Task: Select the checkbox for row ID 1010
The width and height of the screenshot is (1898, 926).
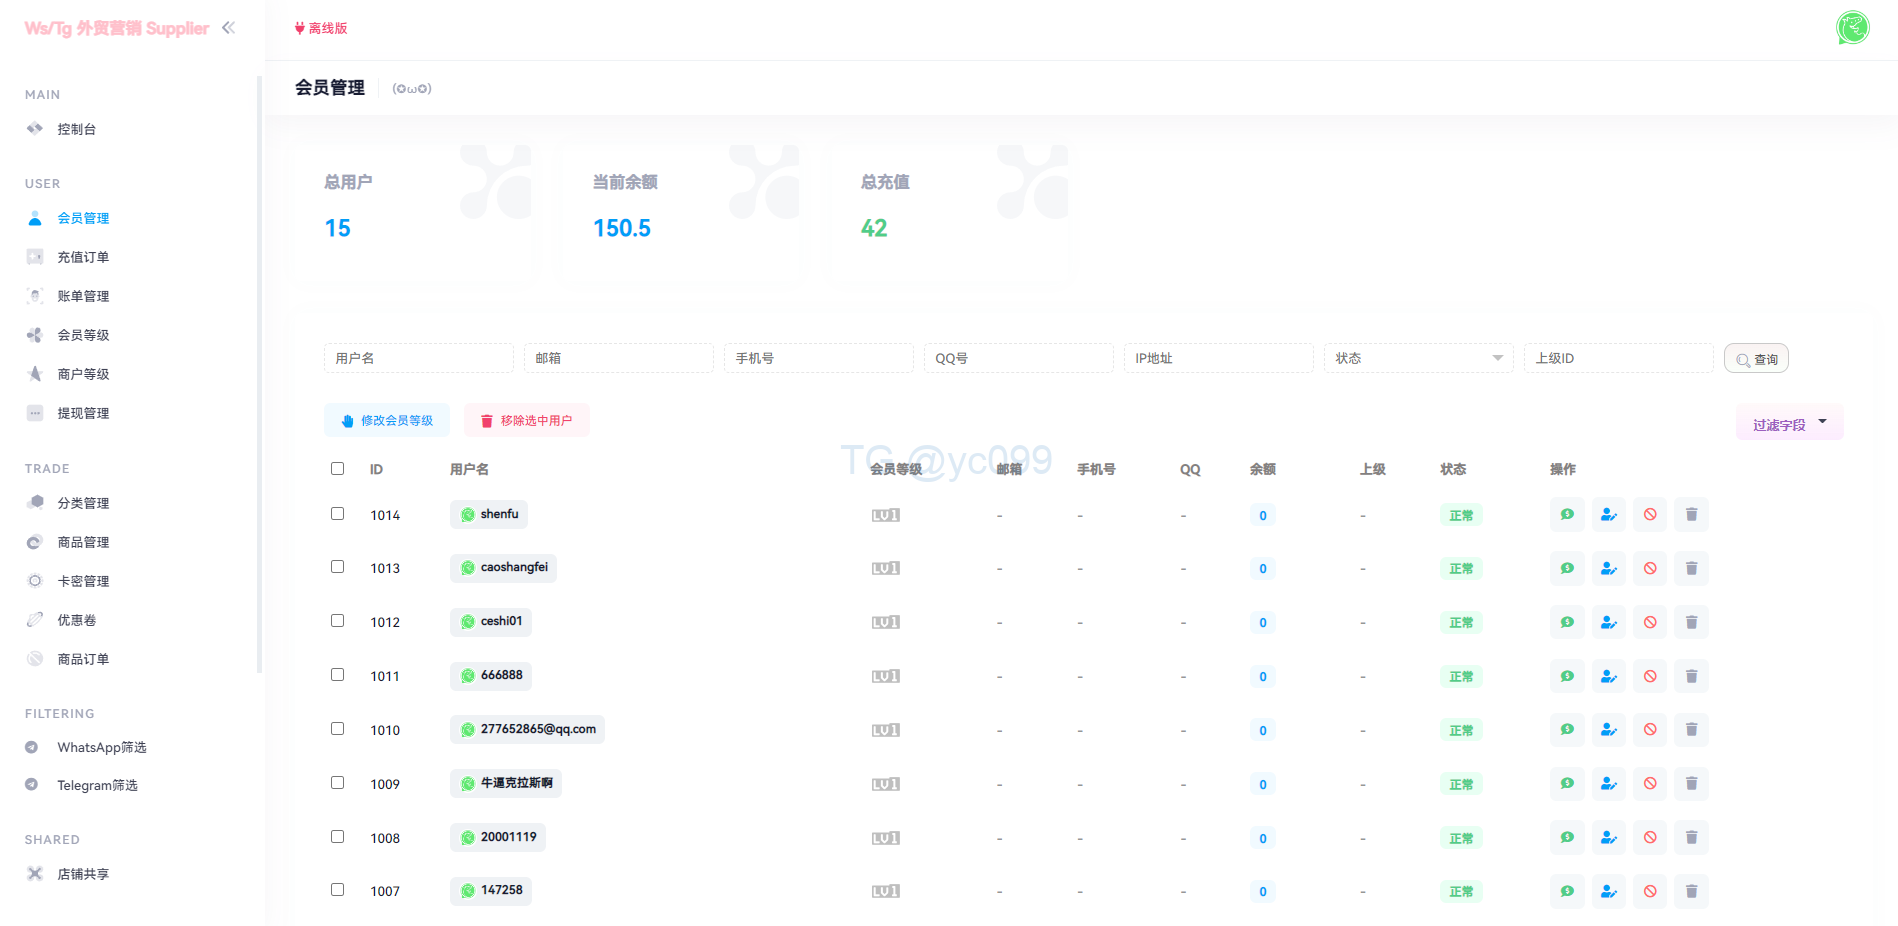Action: point(338,729)
